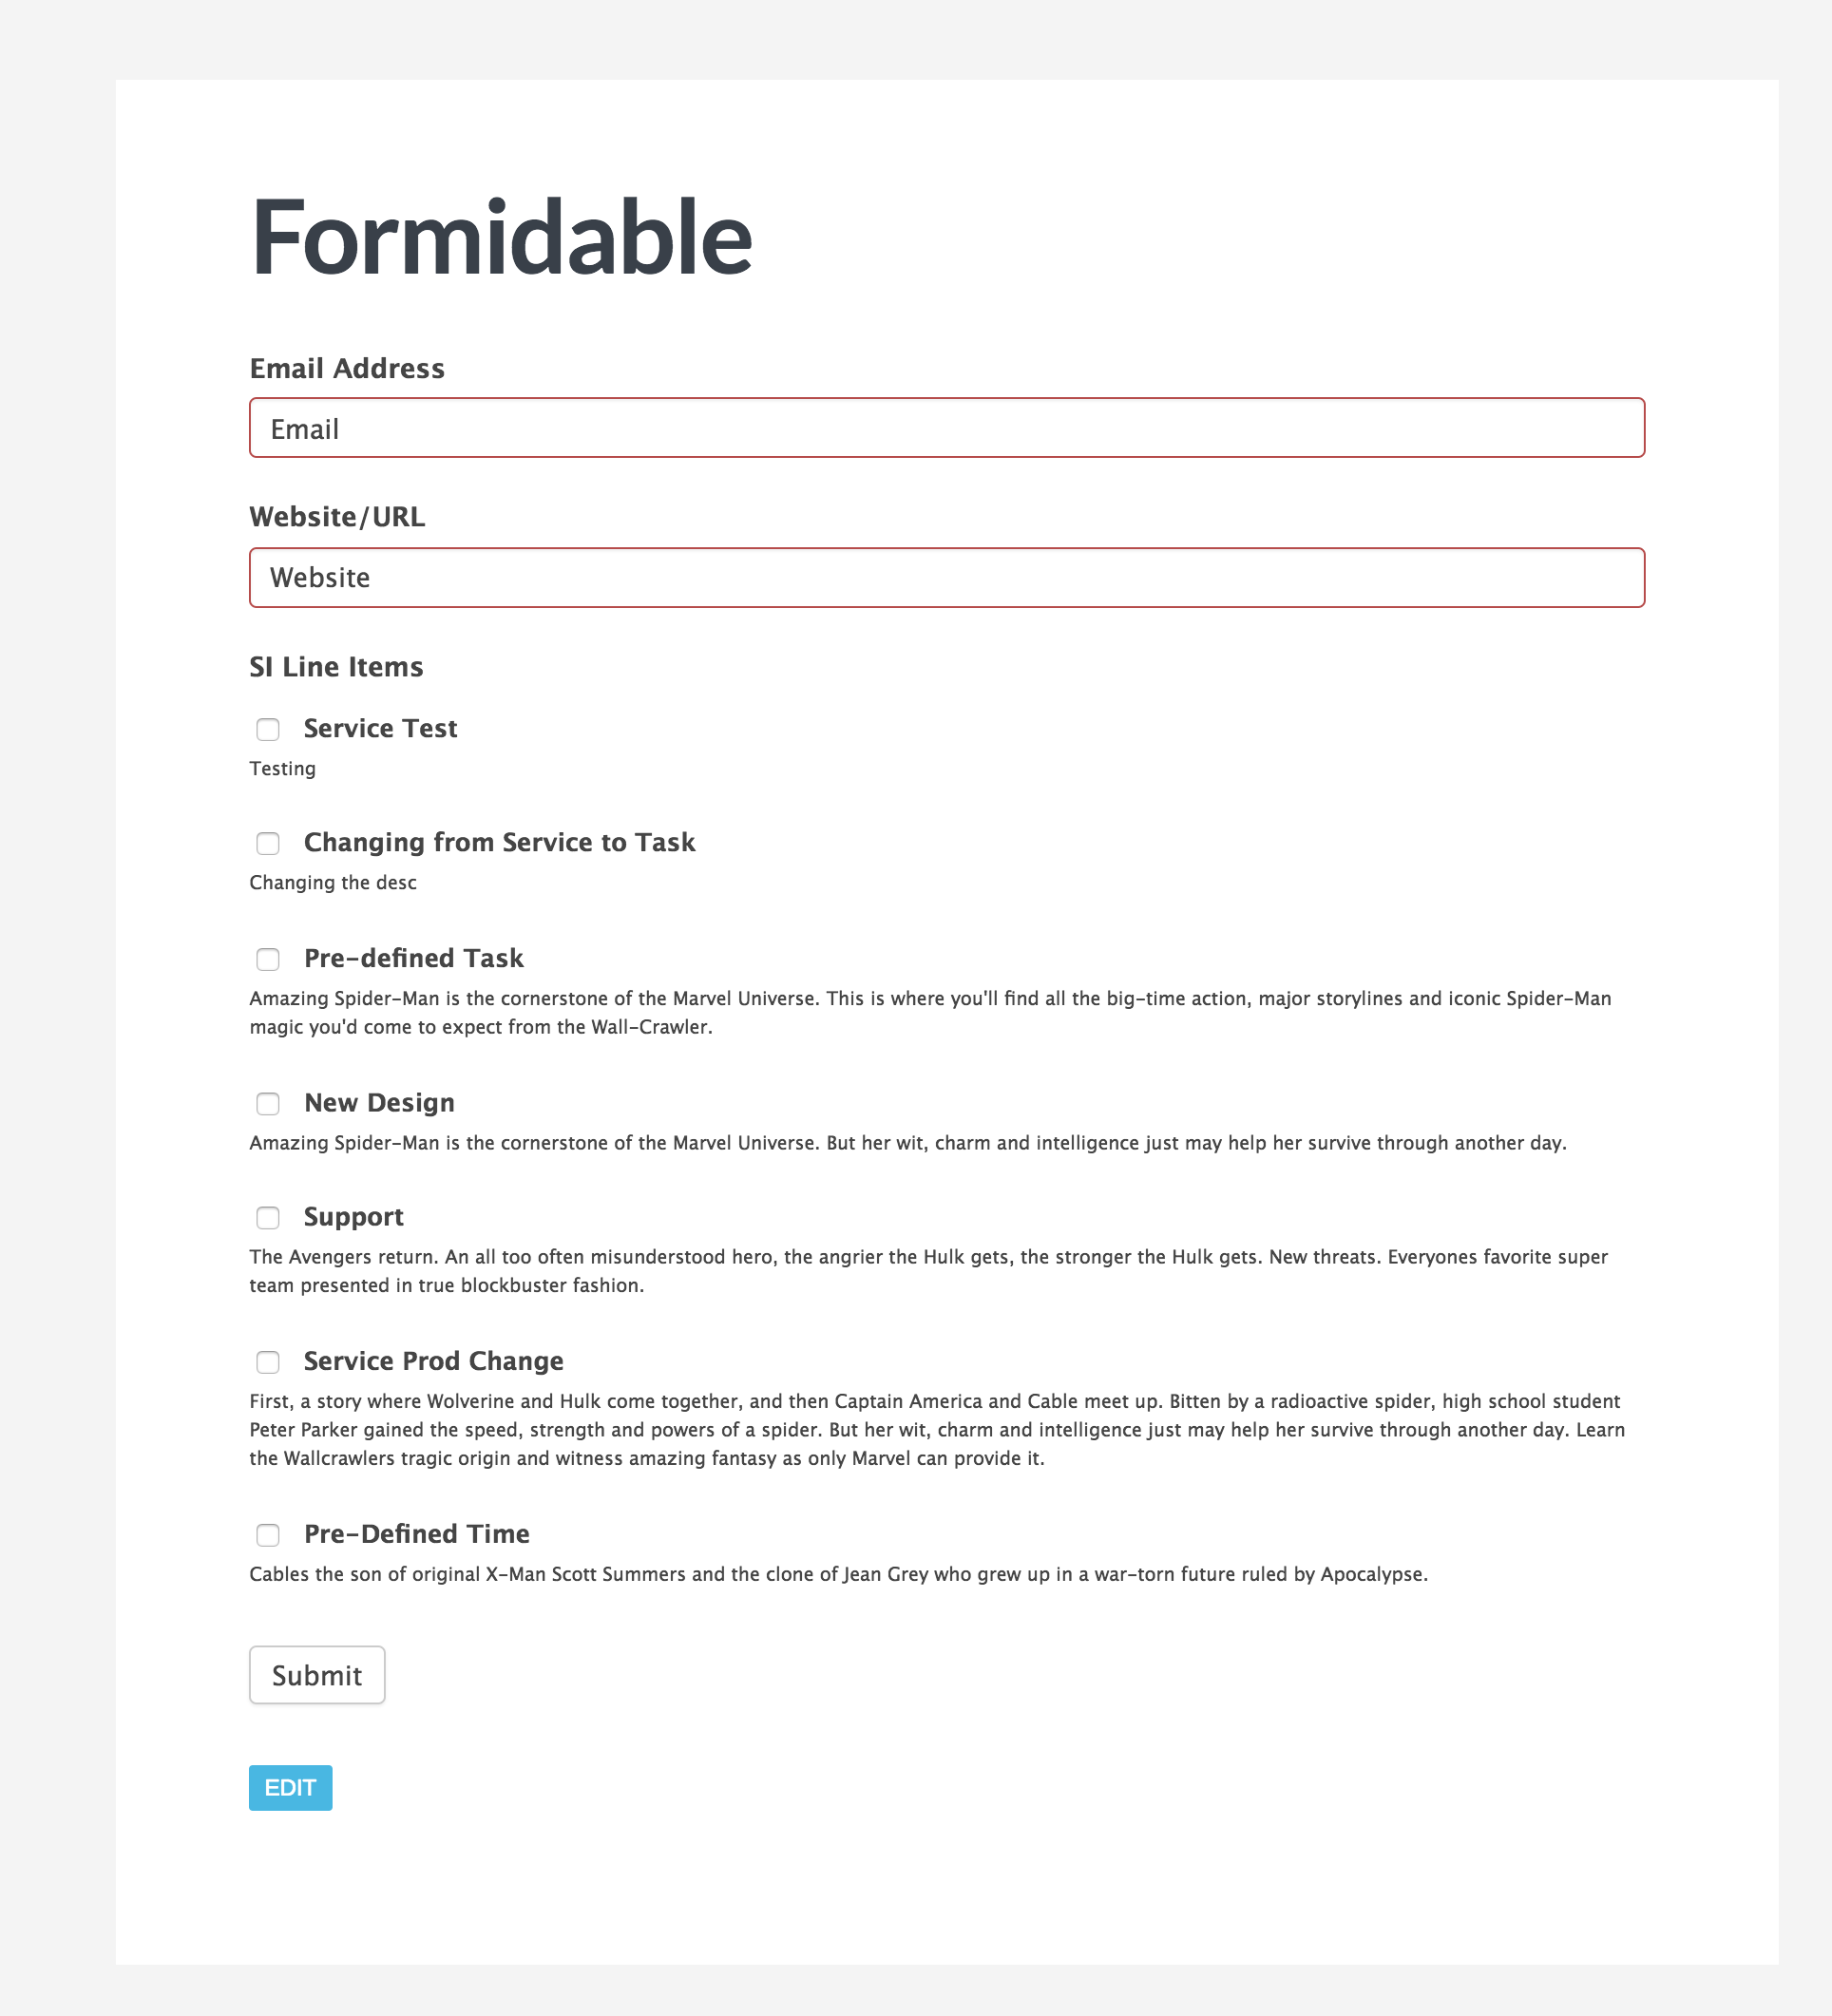This screenshot has width=1832, height=2016.
Task: Click the 'Changing the desc' description text
Action: tap(333, 882)
